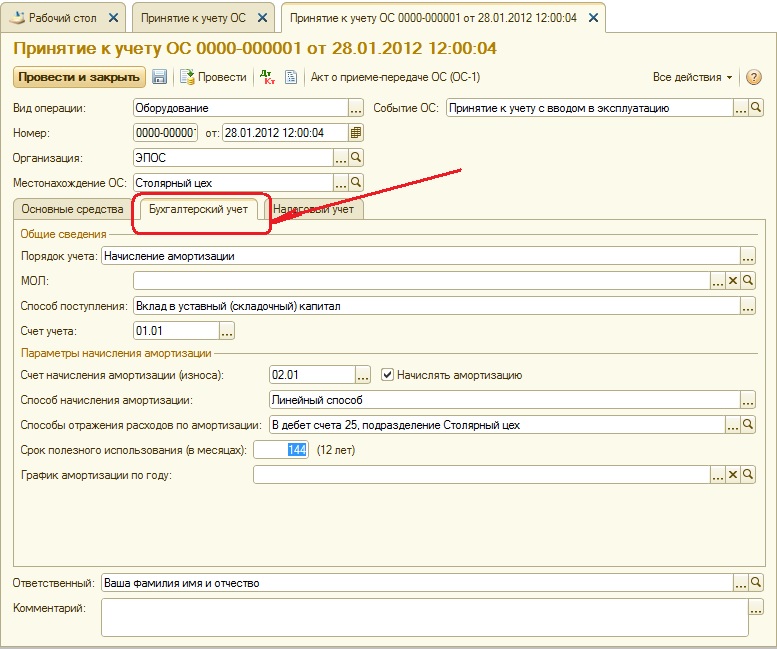Open selection for Способы отражения расходов
The height and width of the screenshot is (649, 777).
point(733,425)
